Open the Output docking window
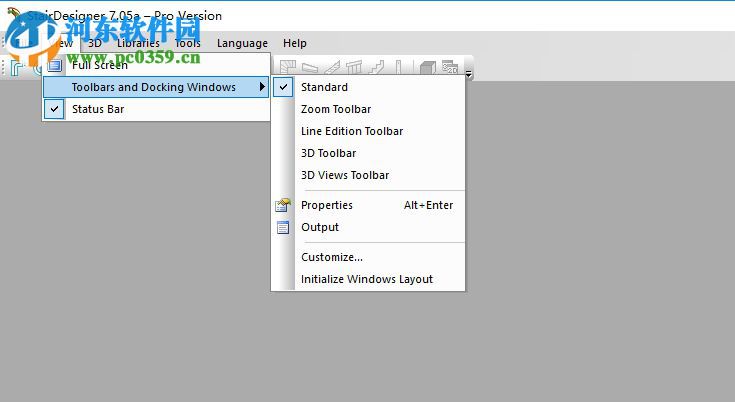Screen dimensions: 735x402 pyautogui.click(x=368, y=227)
